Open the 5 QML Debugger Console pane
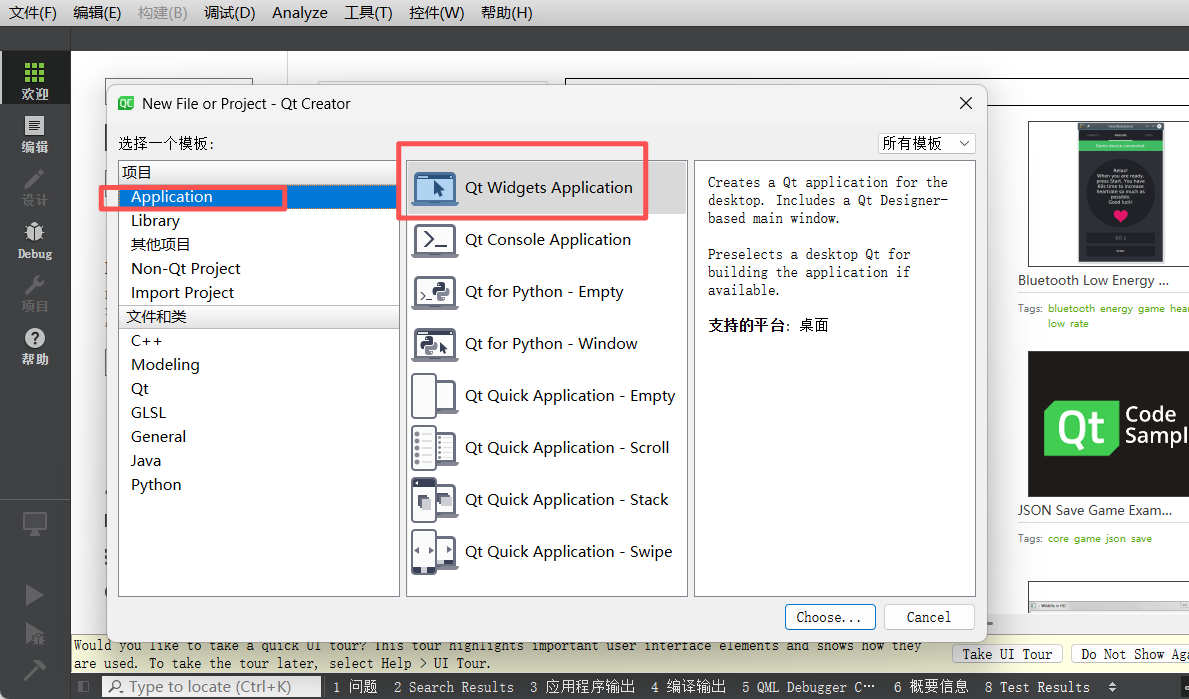This screenshot has width=1189, height=699. pyautogui.click(x=808, y=687)
